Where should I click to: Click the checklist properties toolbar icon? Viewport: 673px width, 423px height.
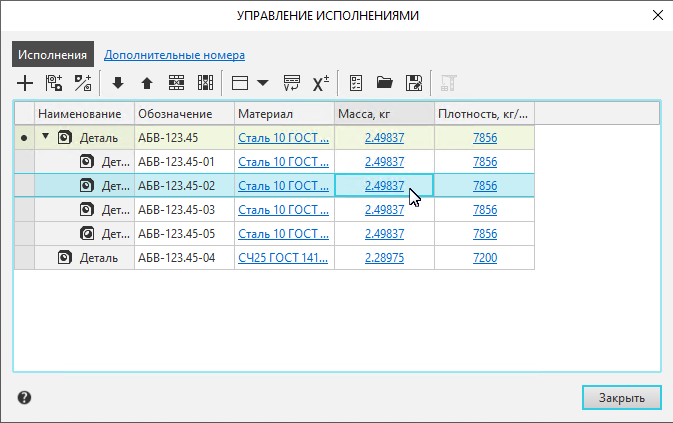(x=356, y=83)
